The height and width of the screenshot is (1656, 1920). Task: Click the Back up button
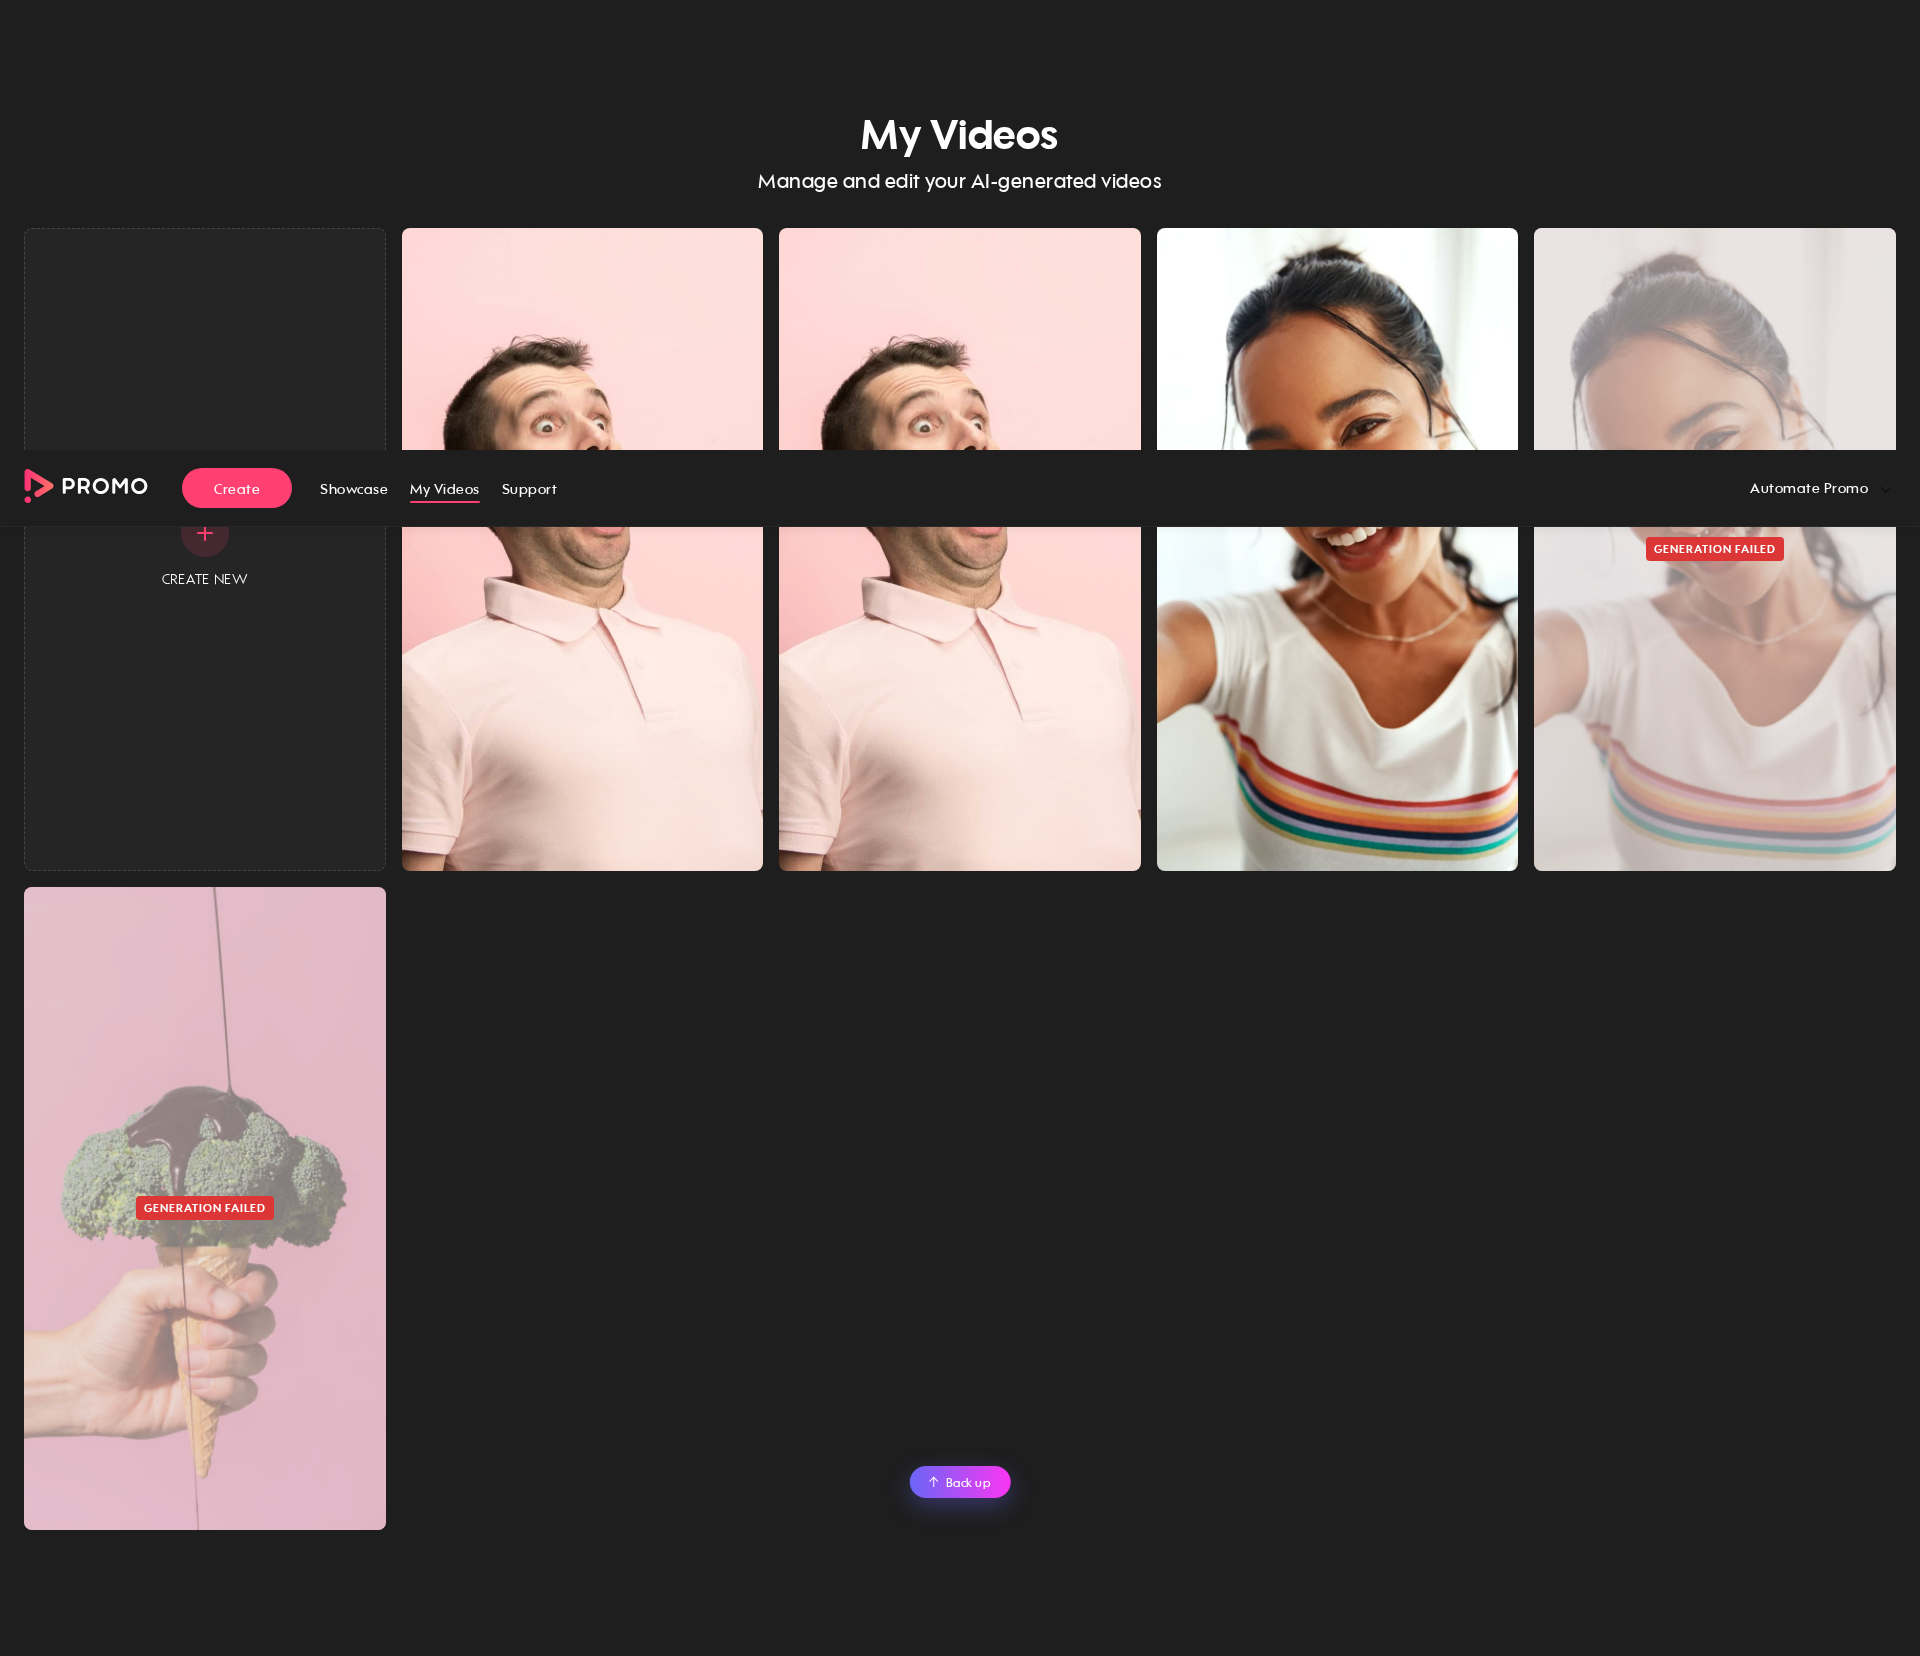pyautogui.click(x=960, y=1482)
